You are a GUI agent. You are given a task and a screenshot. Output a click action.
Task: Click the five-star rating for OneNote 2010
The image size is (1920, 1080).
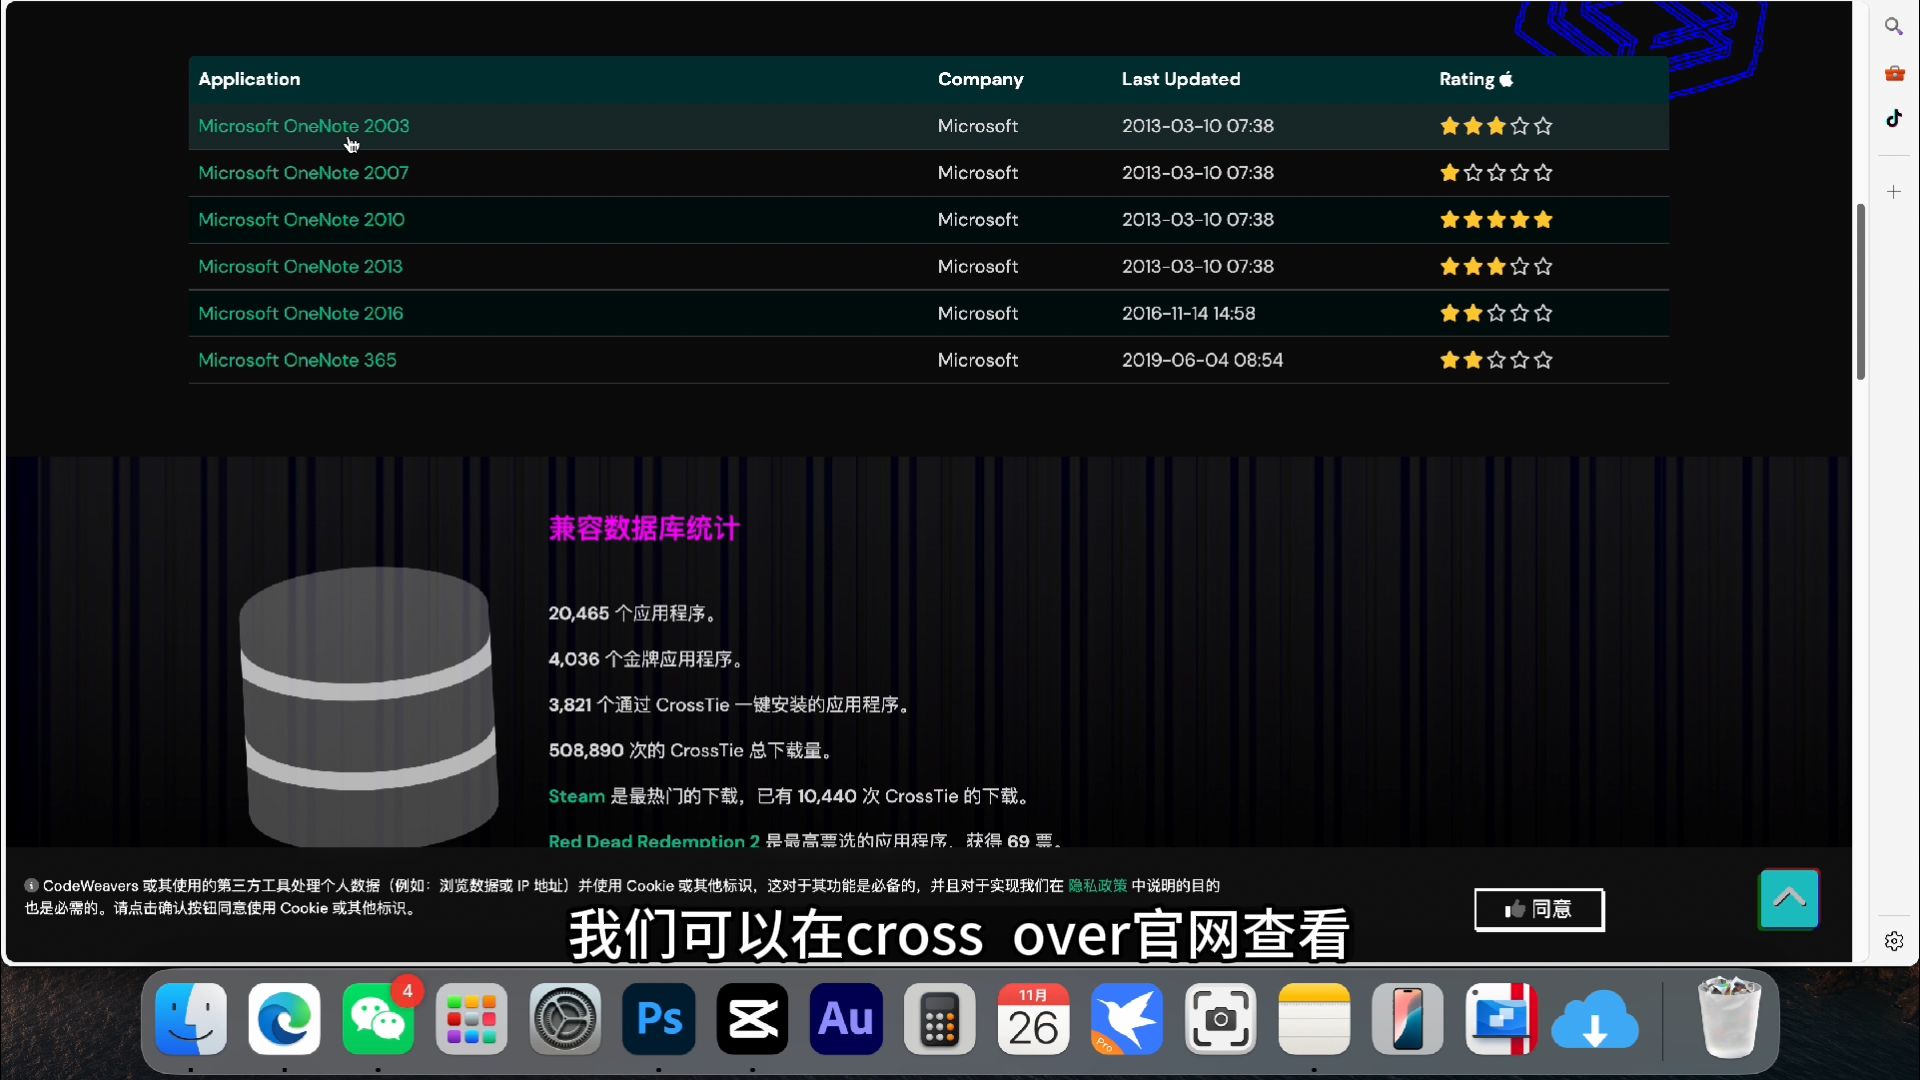(x=1496, y=220)
